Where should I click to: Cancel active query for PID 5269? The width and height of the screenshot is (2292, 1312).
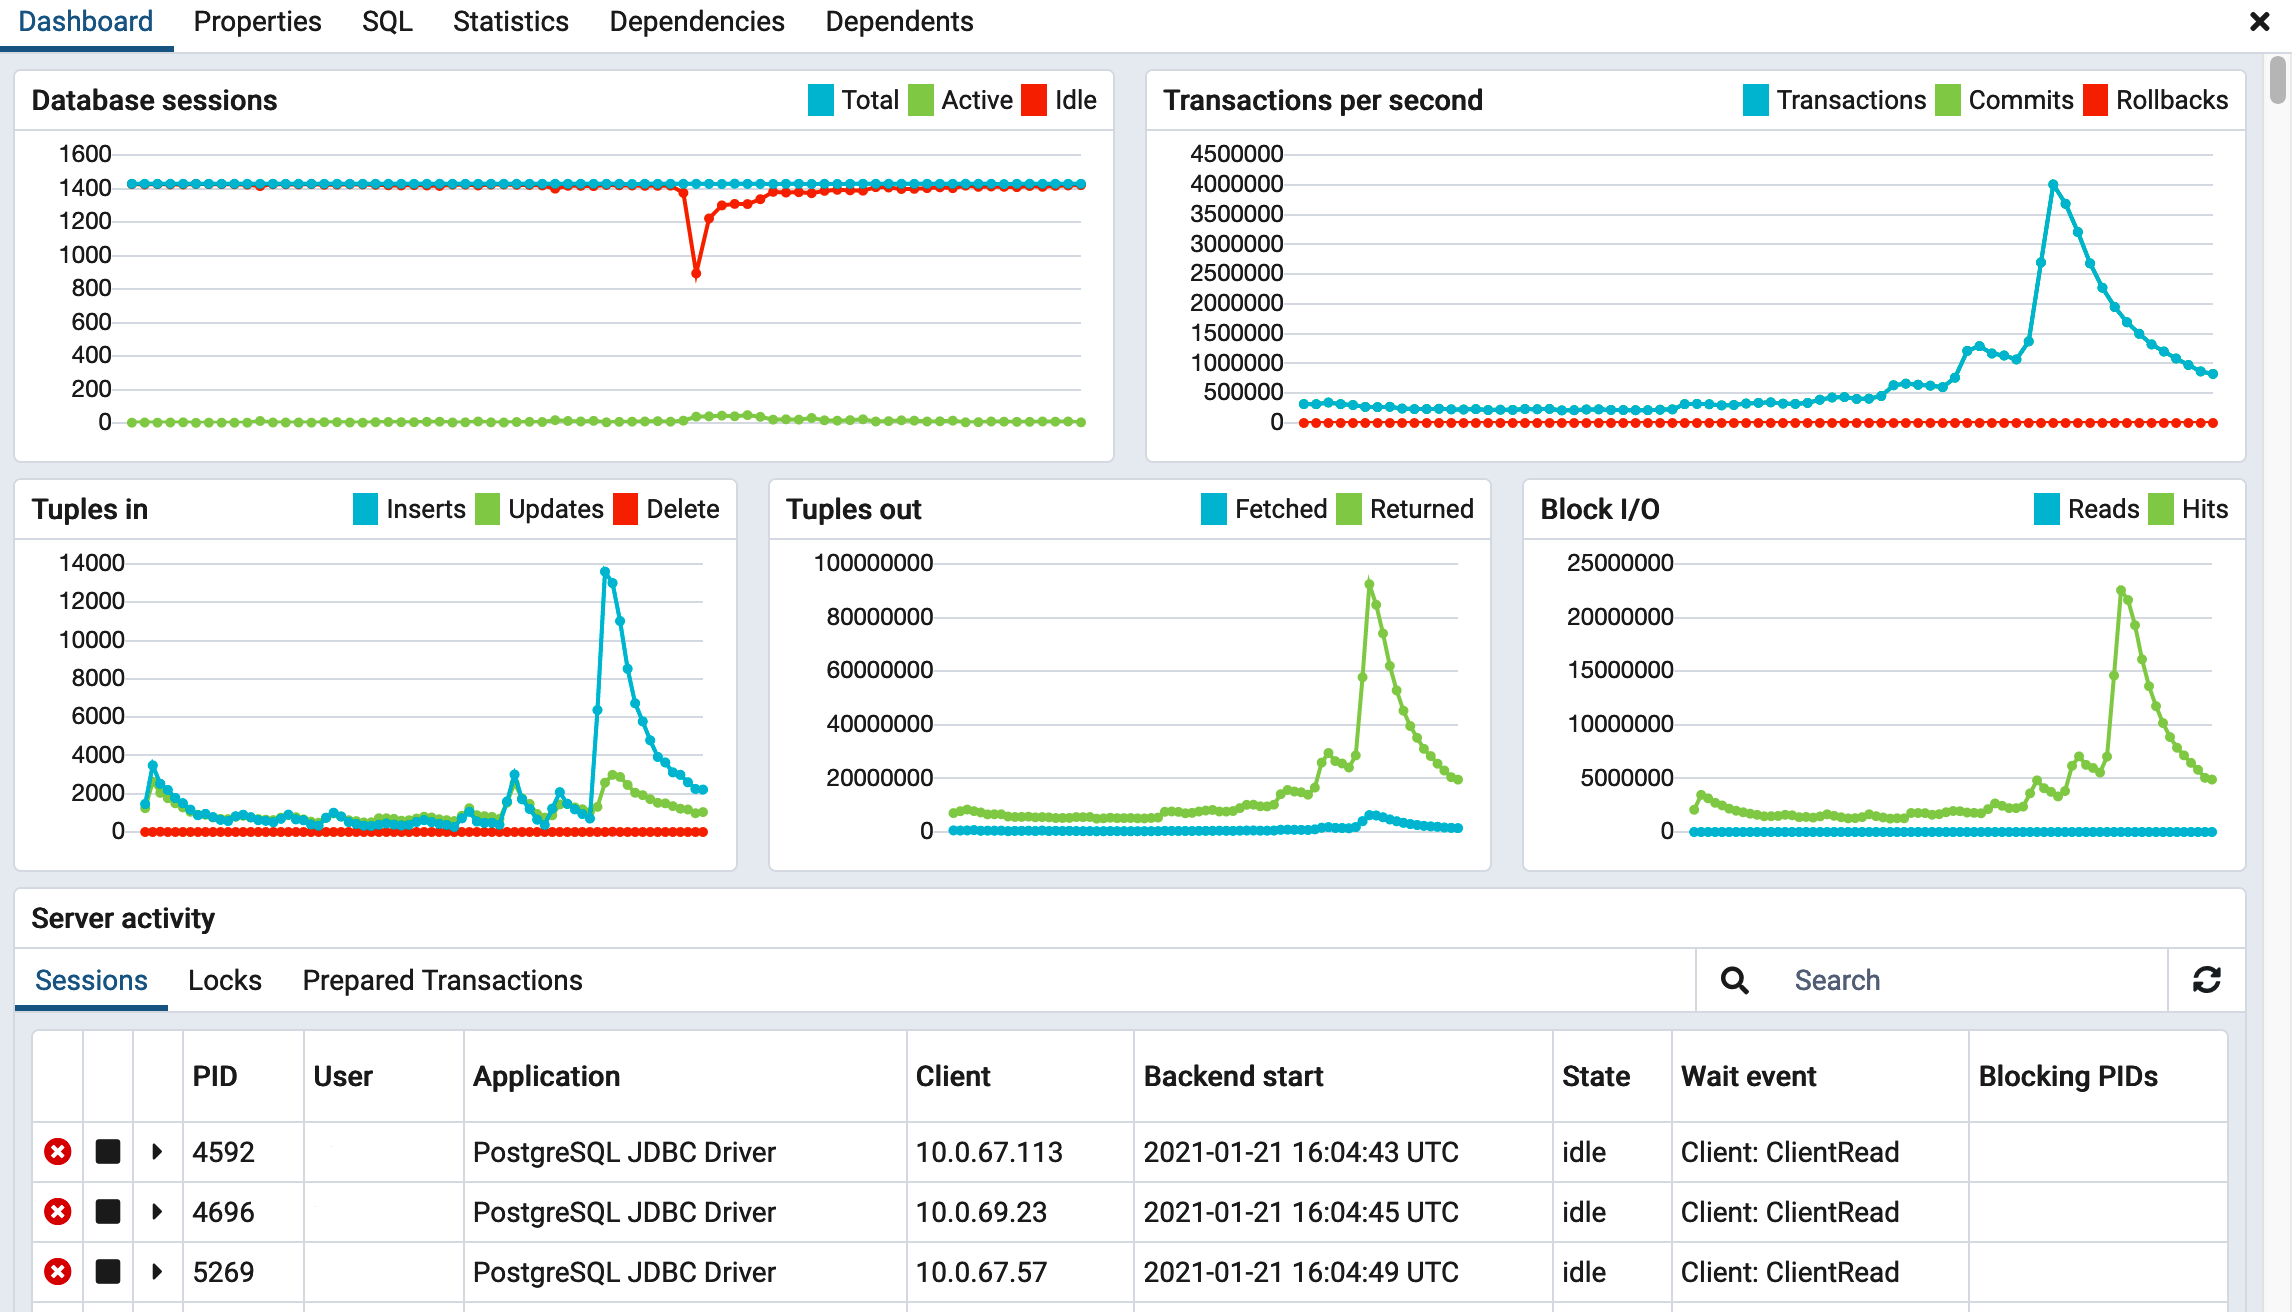click(108, 1272)
